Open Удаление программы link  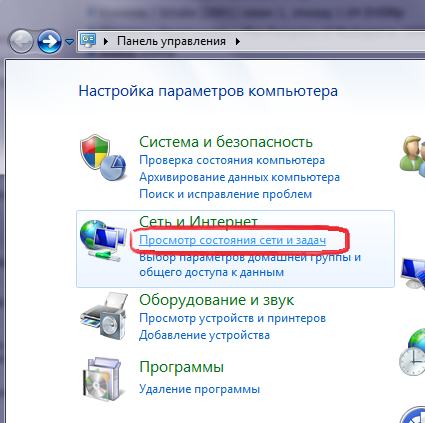[x=199, y=389]
